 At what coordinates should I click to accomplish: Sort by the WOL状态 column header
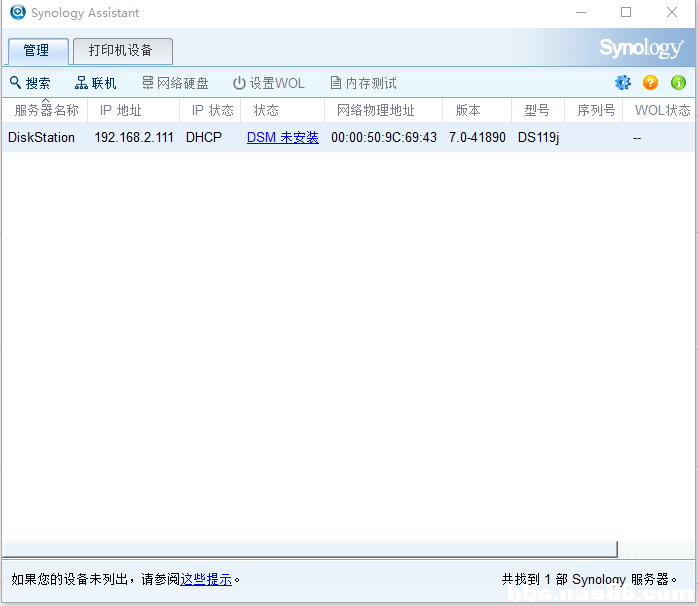point(659,110)
